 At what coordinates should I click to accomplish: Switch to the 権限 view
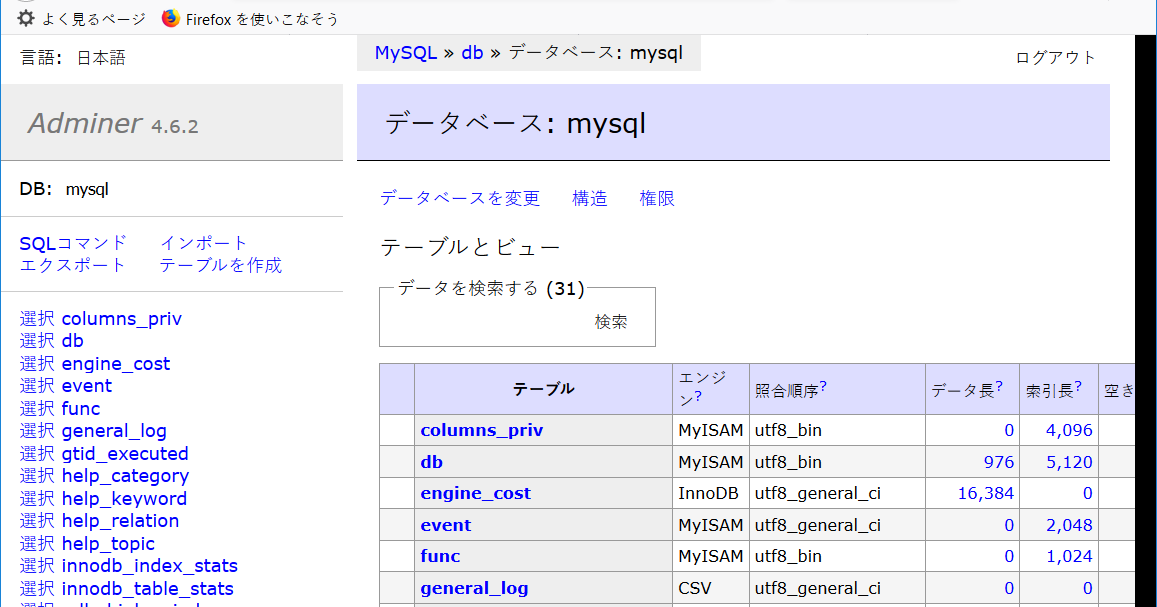click(x=656, y=198)
